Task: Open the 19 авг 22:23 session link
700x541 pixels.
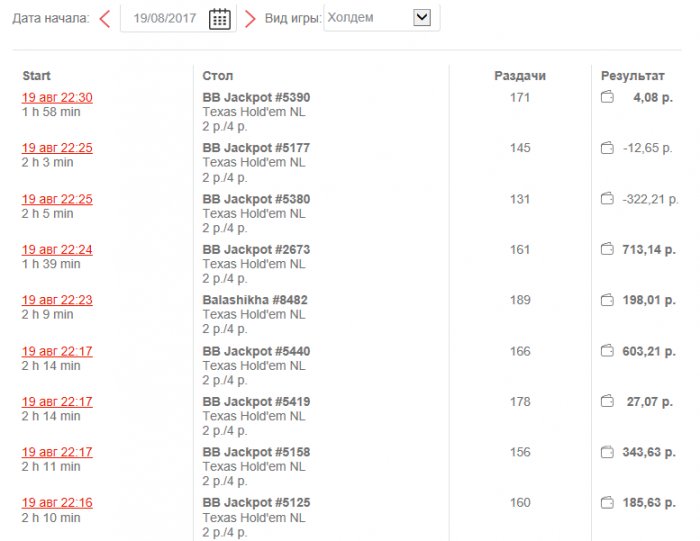Action: (x=57, y=300)
